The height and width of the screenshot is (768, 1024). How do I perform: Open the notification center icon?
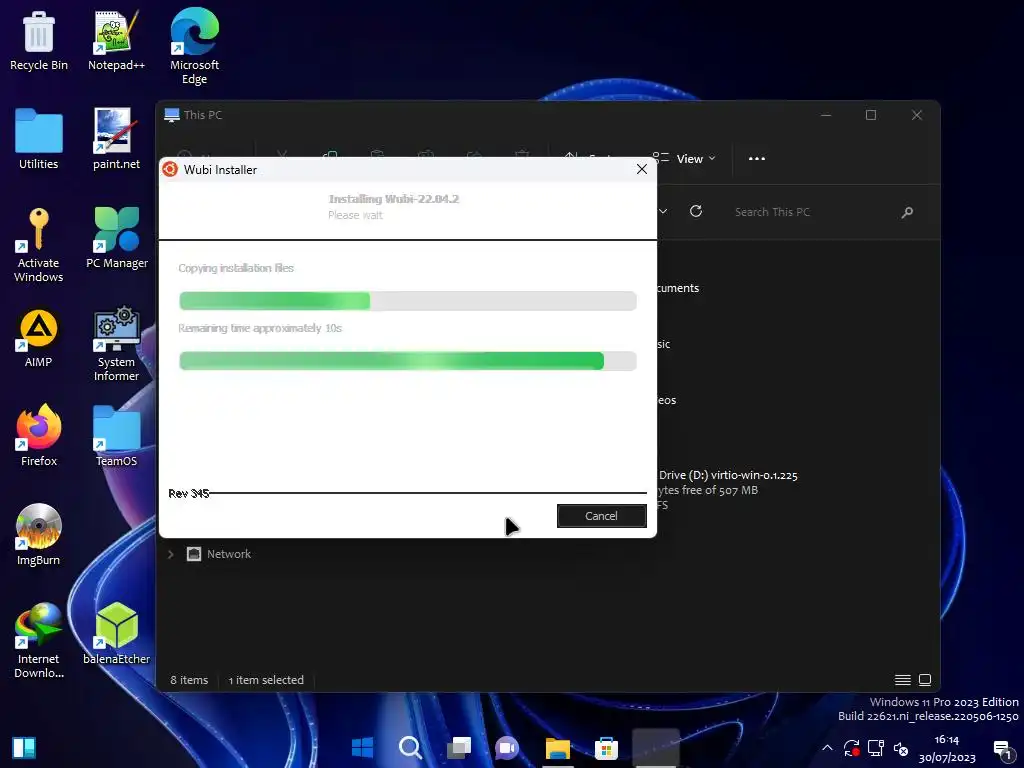(x=1002, y=749)
